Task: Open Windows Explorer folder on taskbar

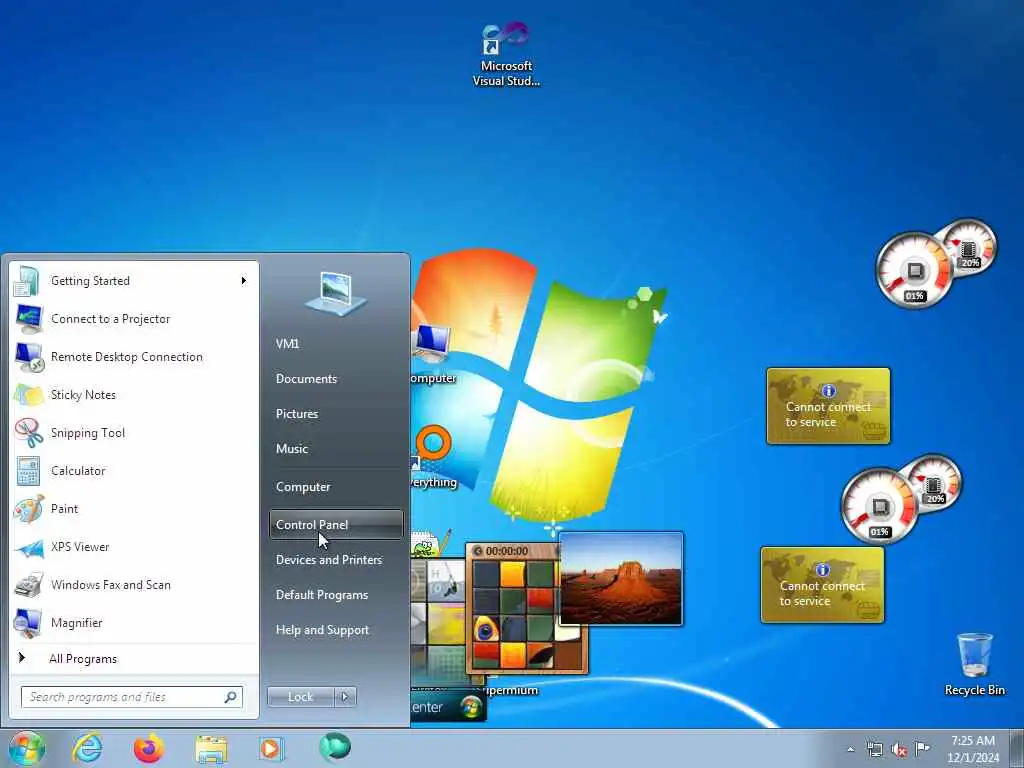Action: [212, 749]
